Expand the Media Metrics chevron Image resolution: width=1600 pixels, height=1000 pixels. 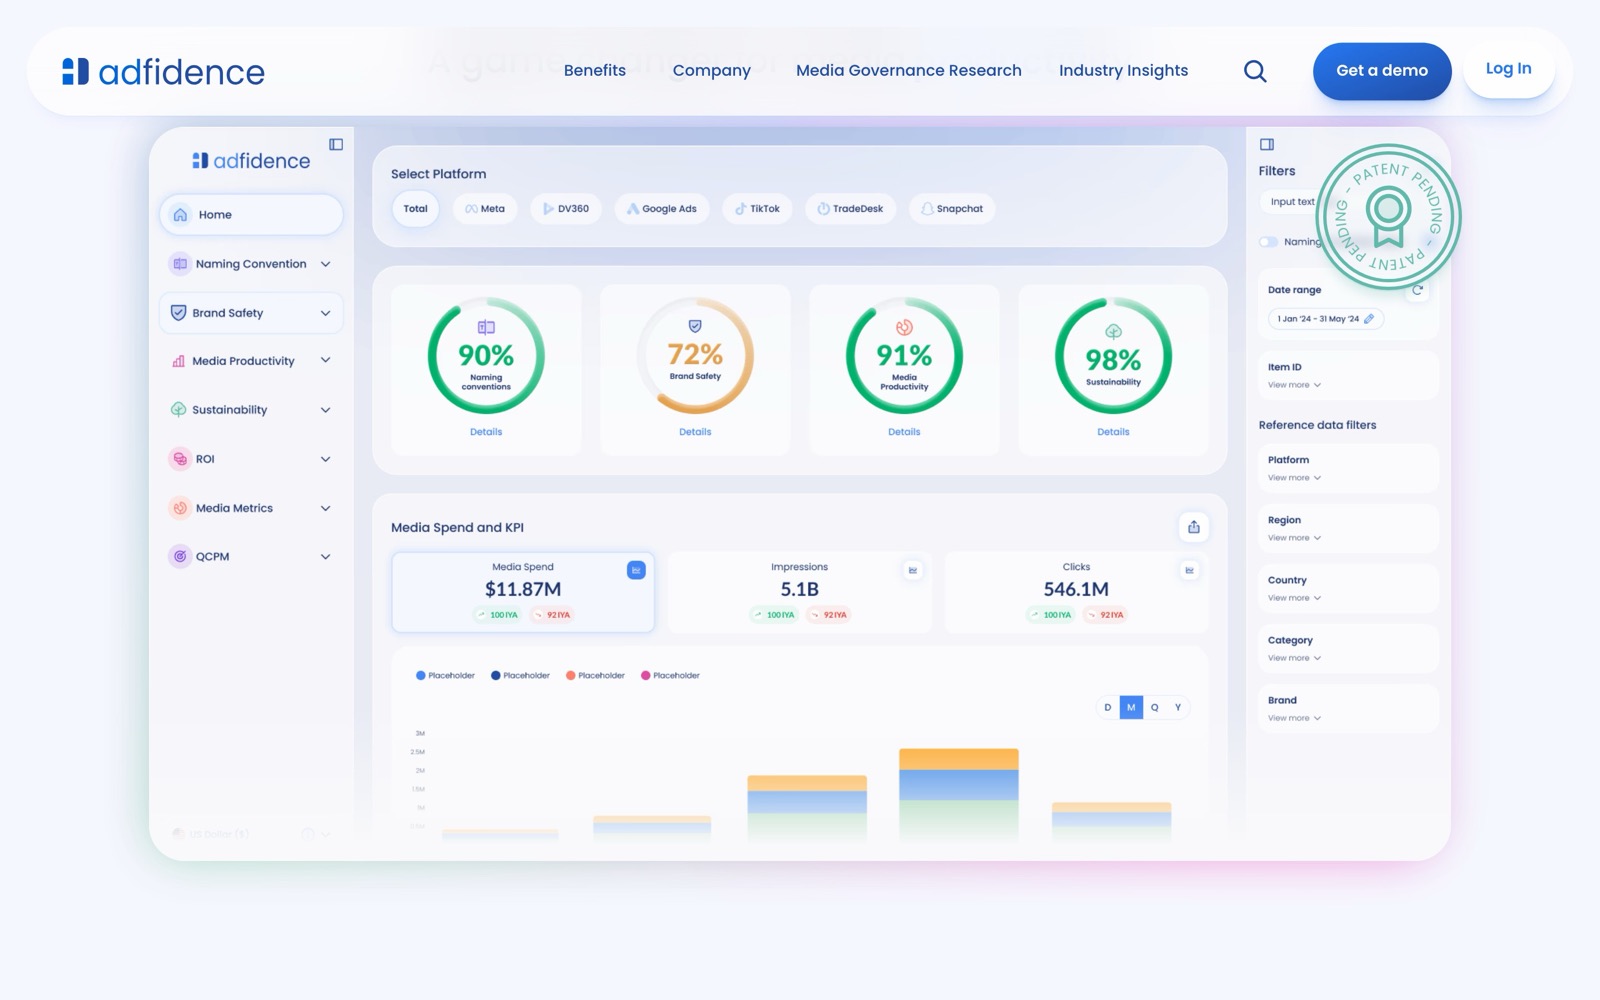[325, 508]
